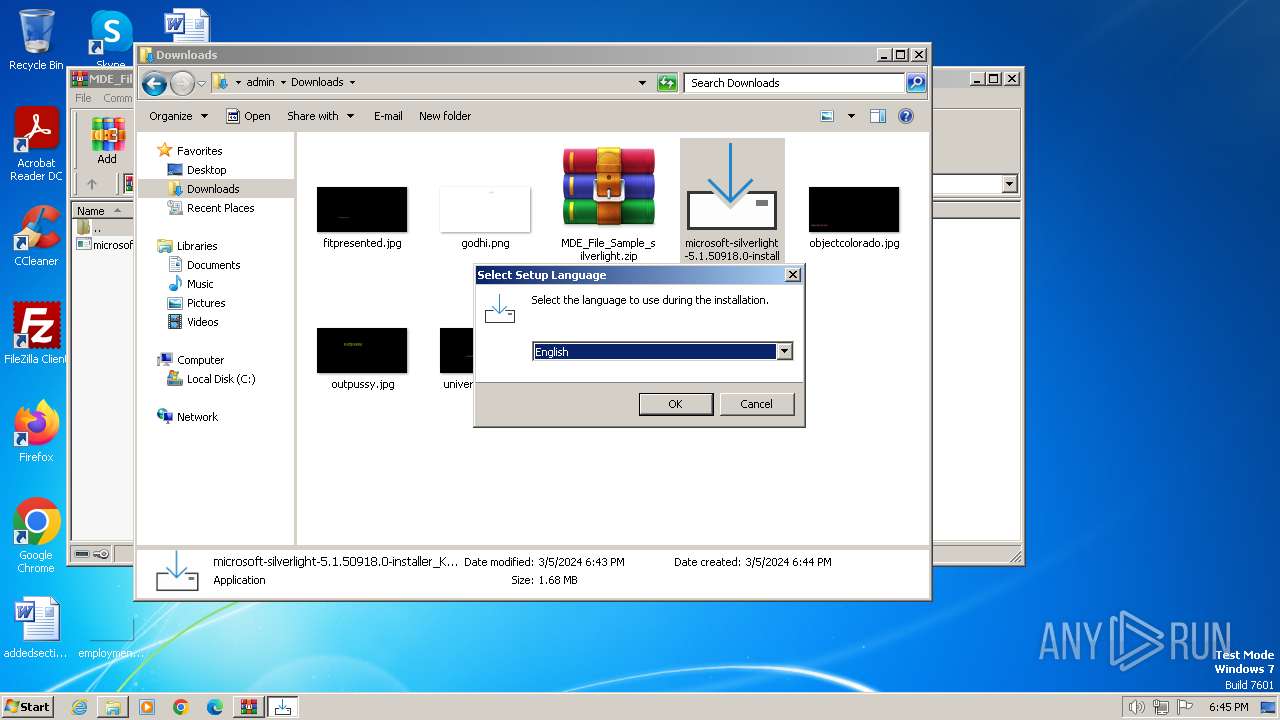Open Windows Explorer taskbar icon
This screenshot has height=720, width=1280.
point(113,707)
